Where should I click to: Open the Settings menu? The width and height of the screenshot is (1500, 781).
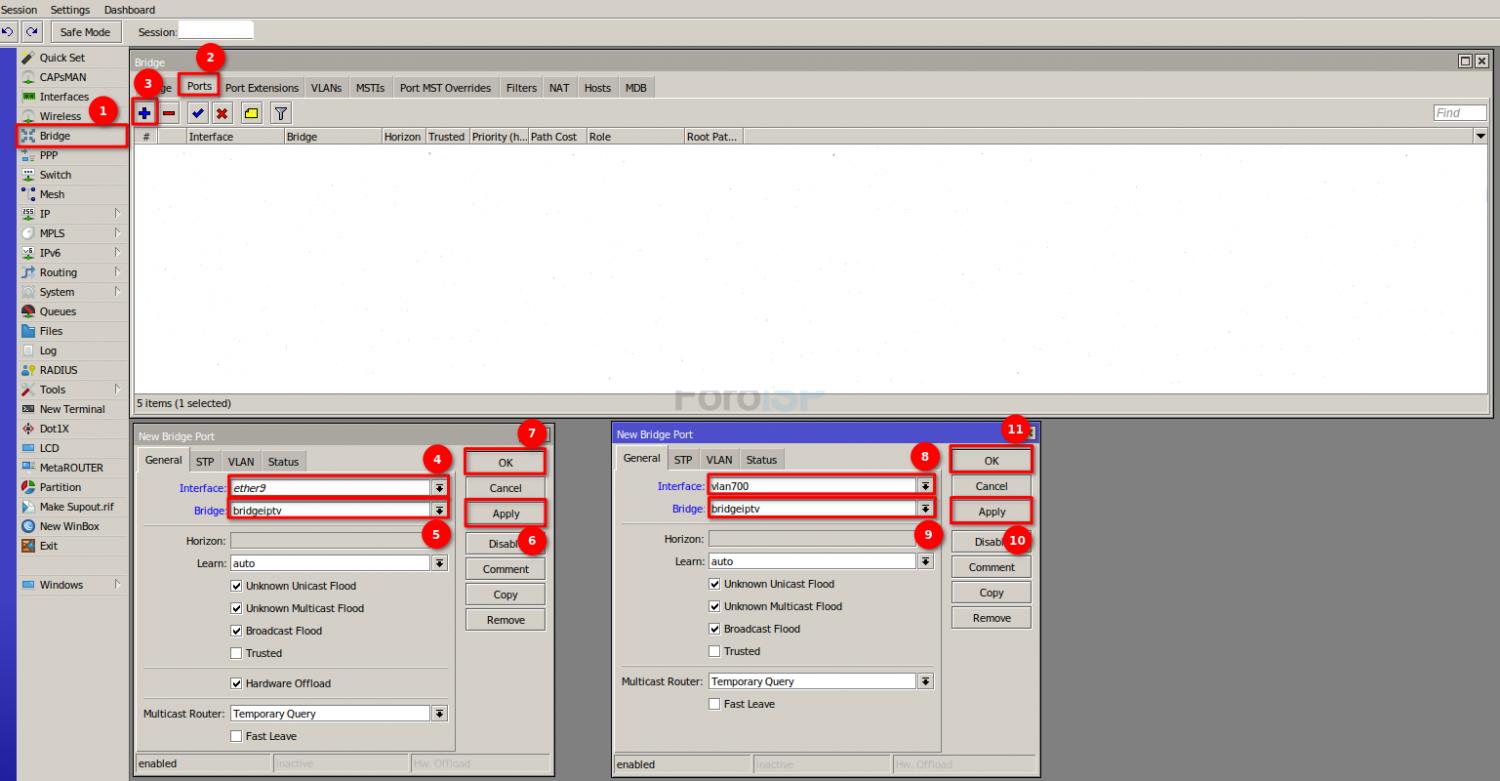(x=70, y=10)
